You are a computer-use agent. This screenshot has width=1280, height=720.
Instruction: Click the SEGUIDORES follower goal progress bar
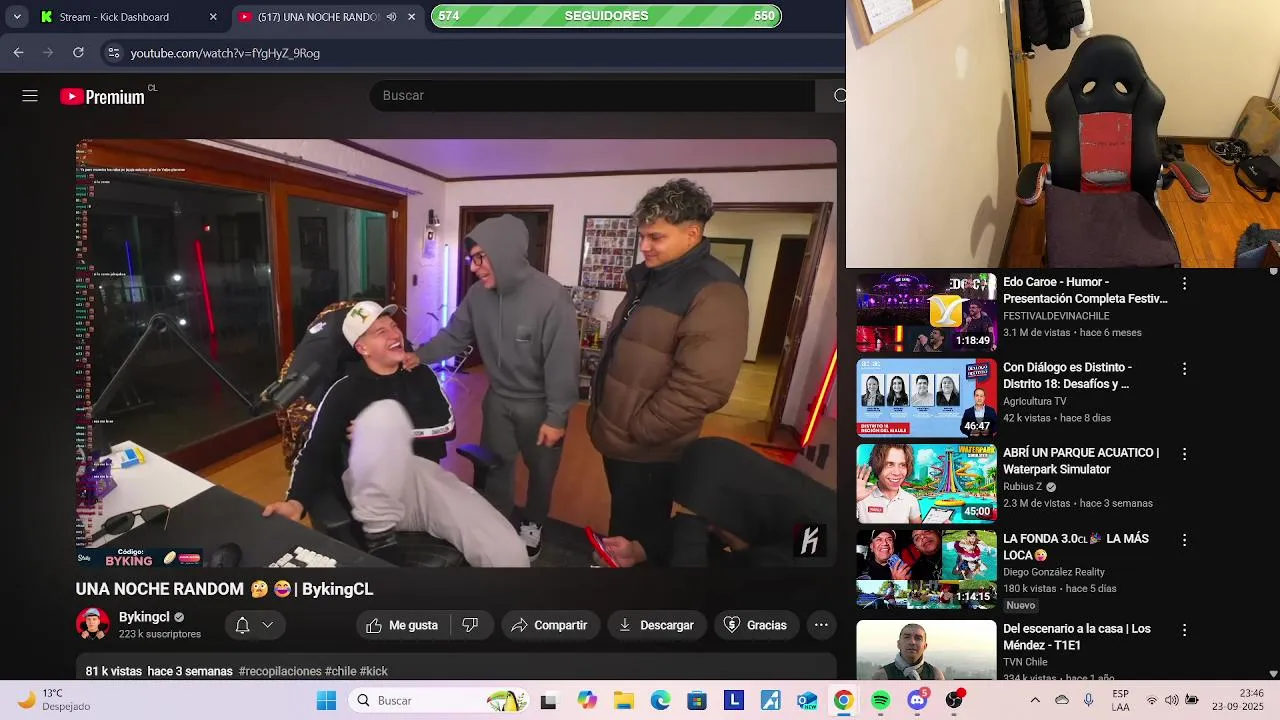tap(606, 16)
